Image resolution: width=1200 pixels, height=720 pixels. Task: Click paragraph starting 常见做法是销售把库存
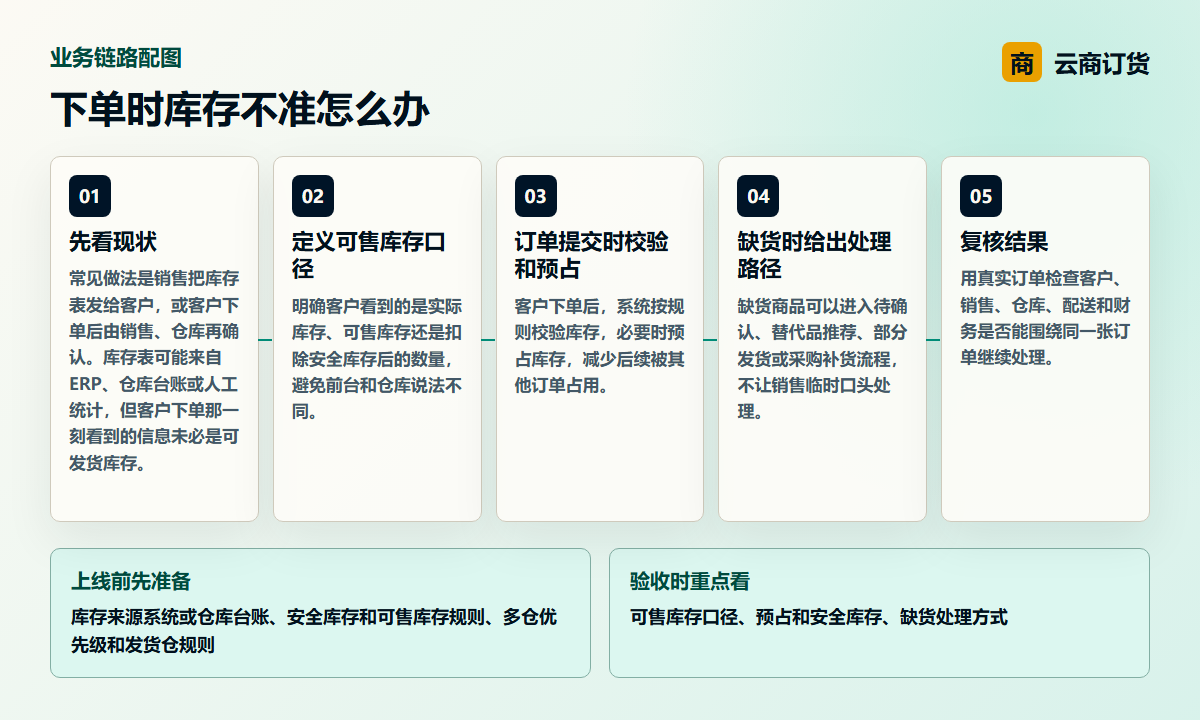[x=154, y=370]
